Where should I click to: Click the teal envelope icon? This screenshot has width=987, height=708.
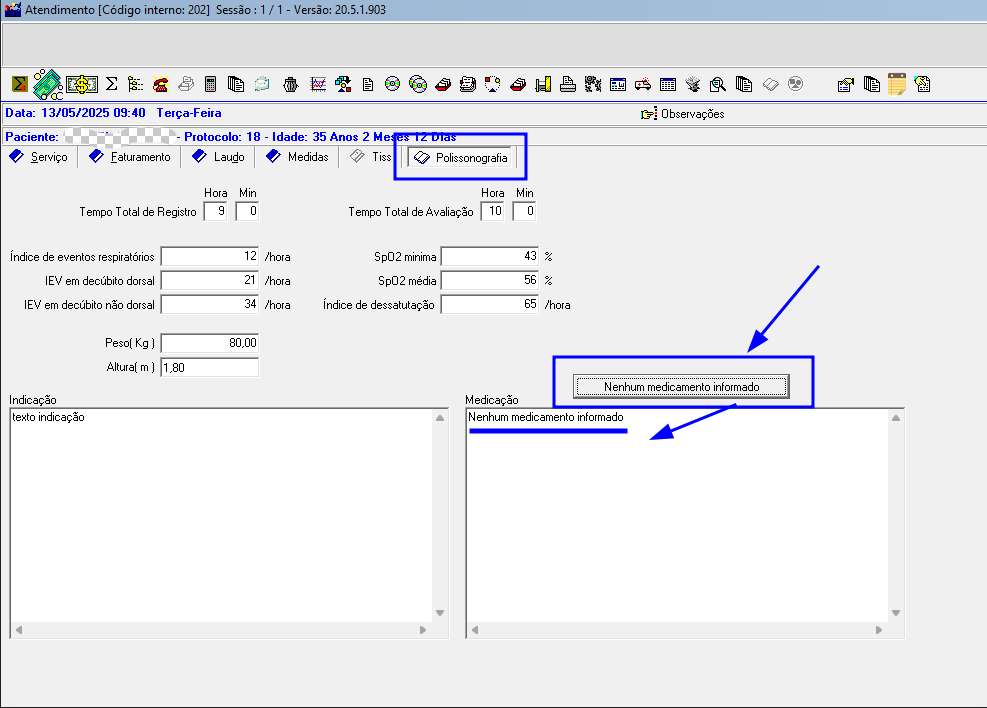point(262,84)
